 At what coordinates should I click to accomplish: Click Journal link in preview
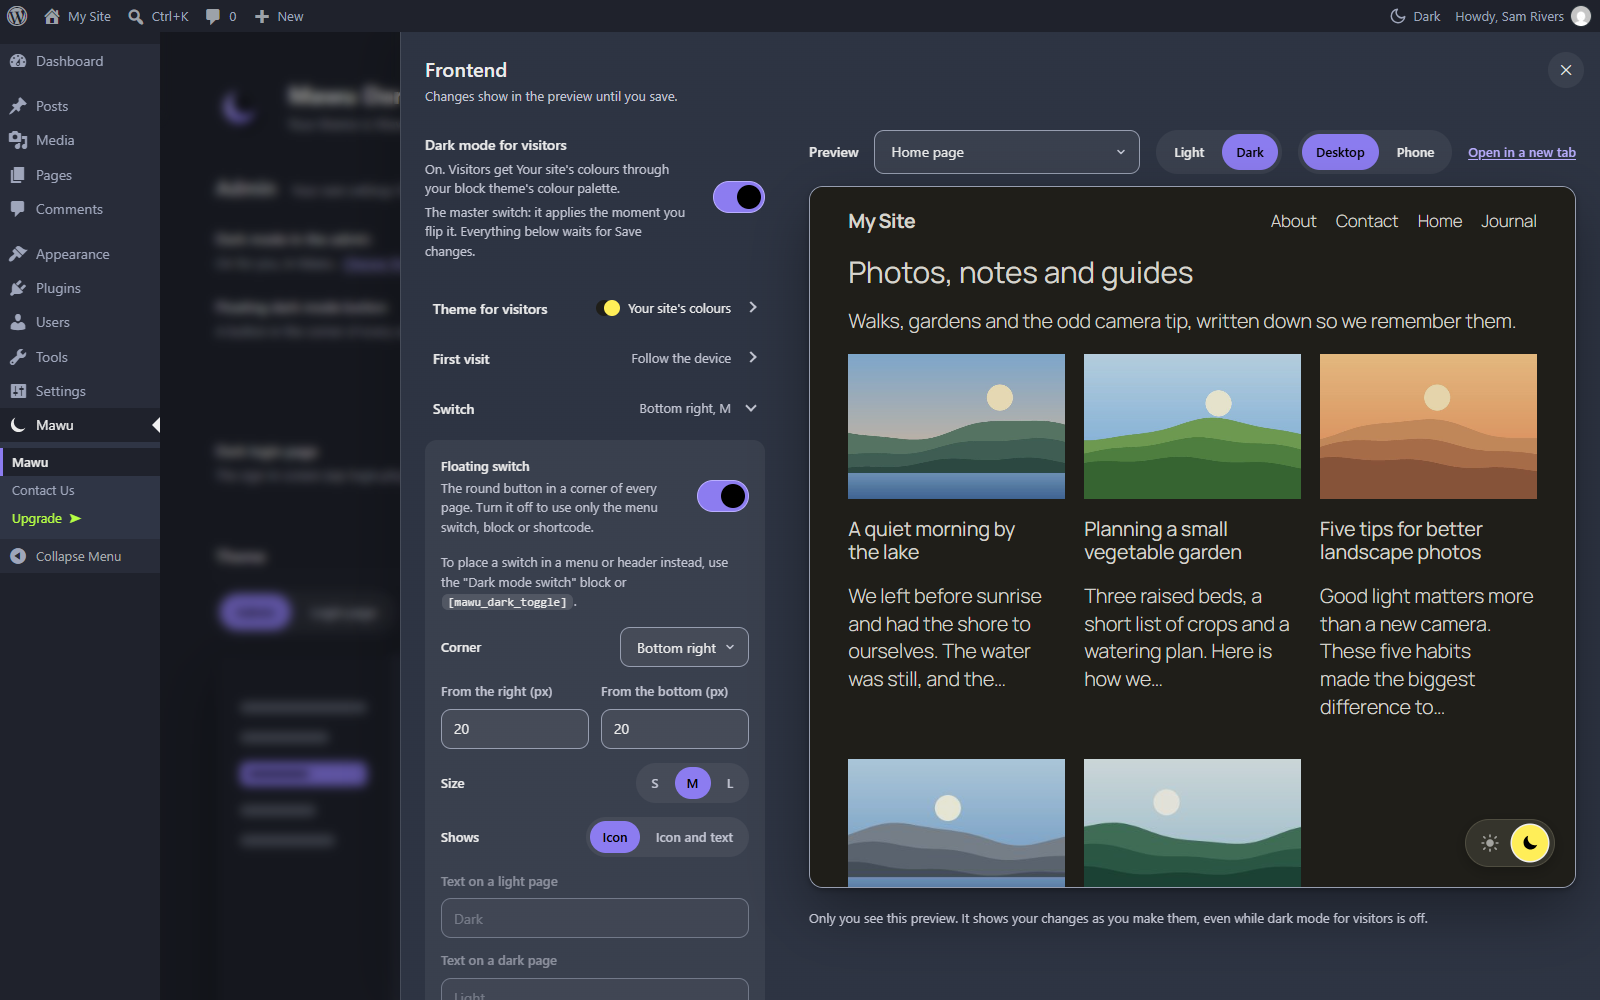click(1508, 221)
